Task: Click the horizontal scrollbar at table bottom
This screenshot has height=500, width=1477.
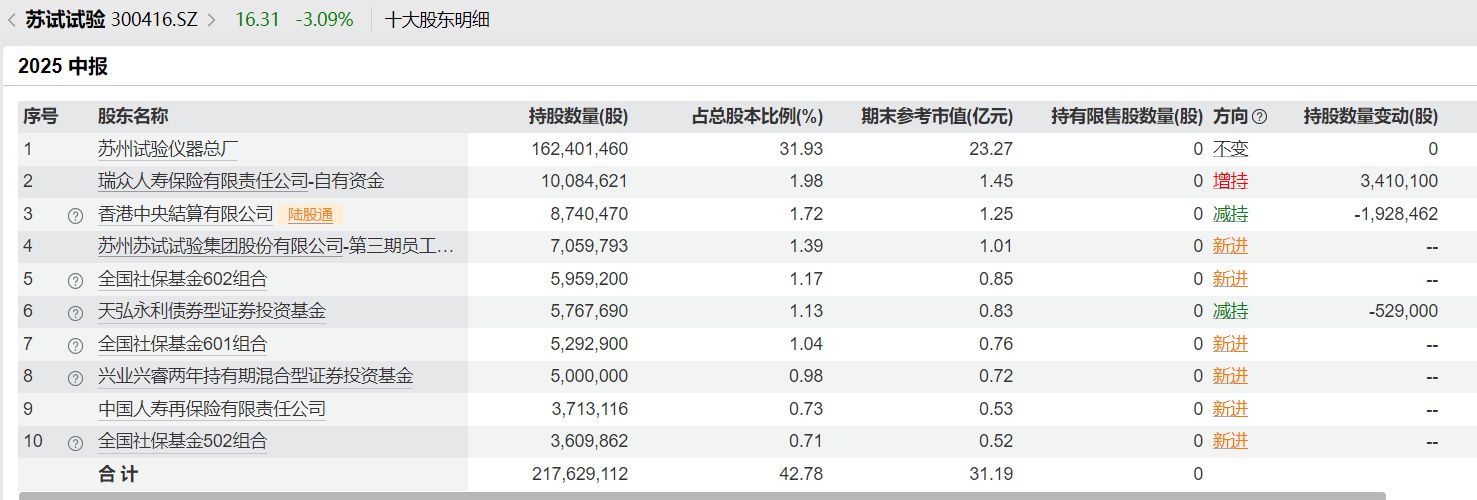Action: click(x=700, y=495)
